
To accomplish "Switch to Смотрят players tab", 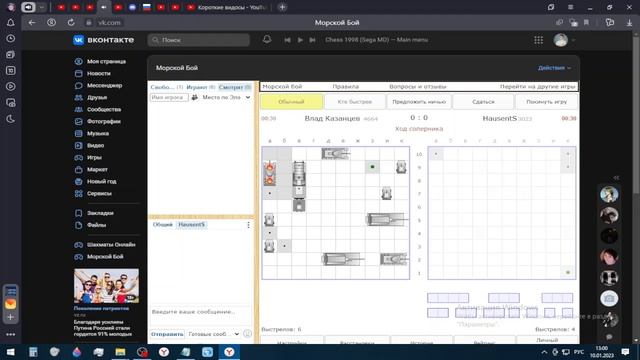I will click(235, 87).
